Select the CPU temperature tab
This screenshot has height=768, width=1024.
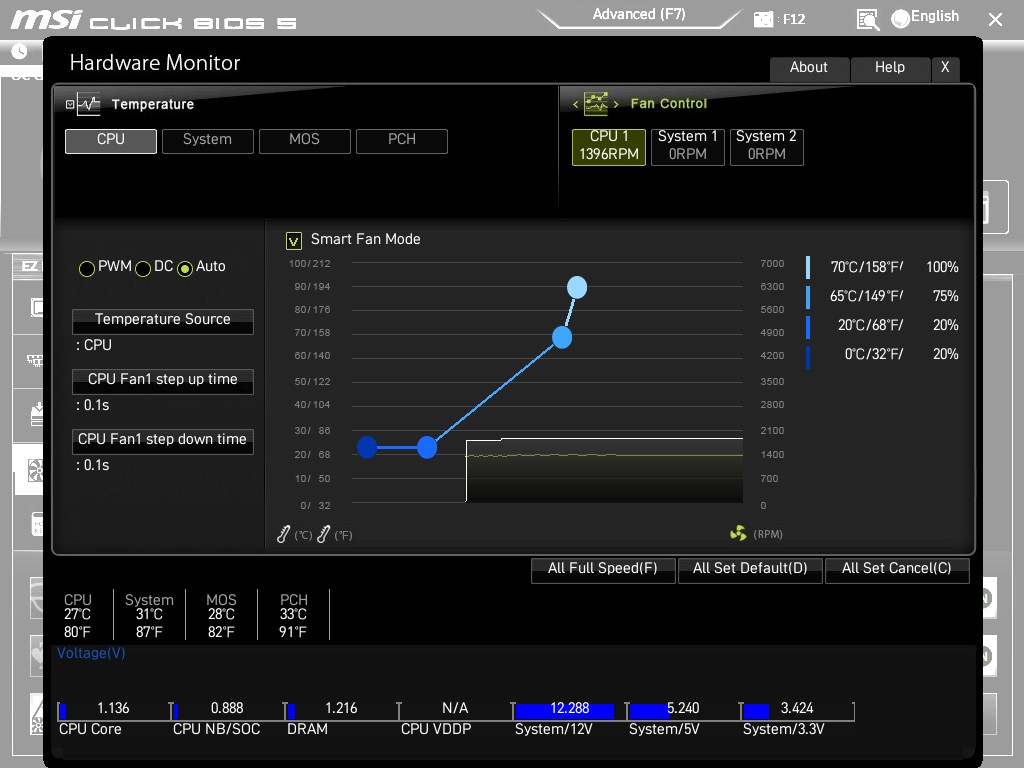click(110, 140)
